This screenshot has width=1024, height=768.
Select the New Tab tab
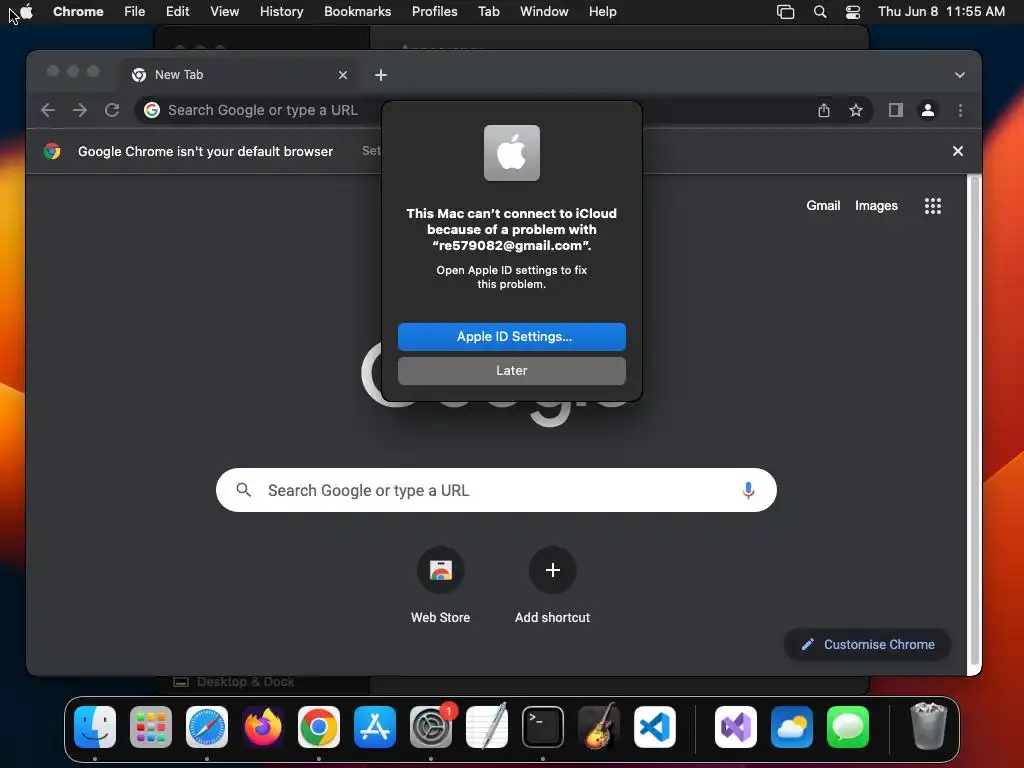point(238,75)
